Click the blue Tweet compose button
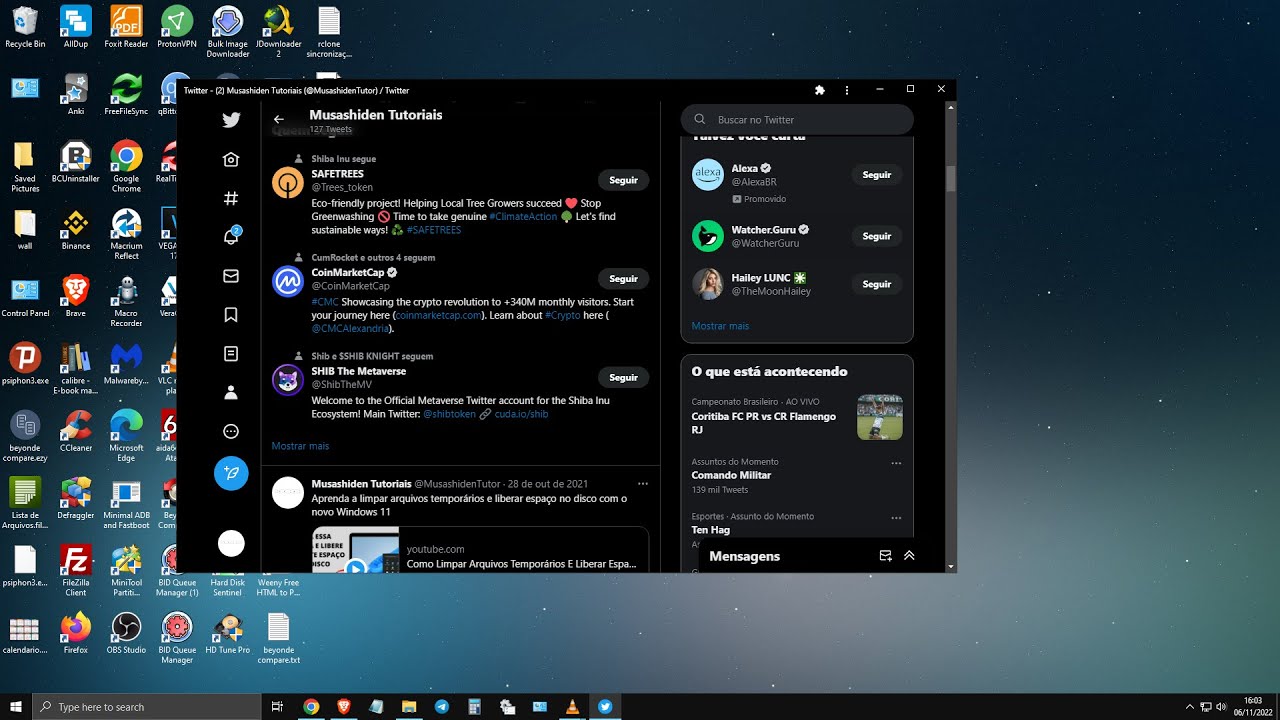1280x720 pixels. (x=231, y=473)
